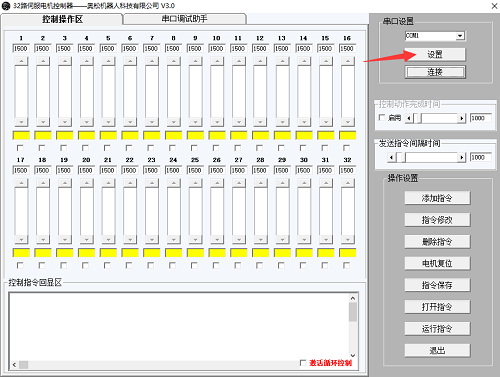Image resolution: width=500 pixels, height=377 pixels.
Task: Click horizontal scrollbar thumb in 控制指令回显区 box
Action: 23,365
